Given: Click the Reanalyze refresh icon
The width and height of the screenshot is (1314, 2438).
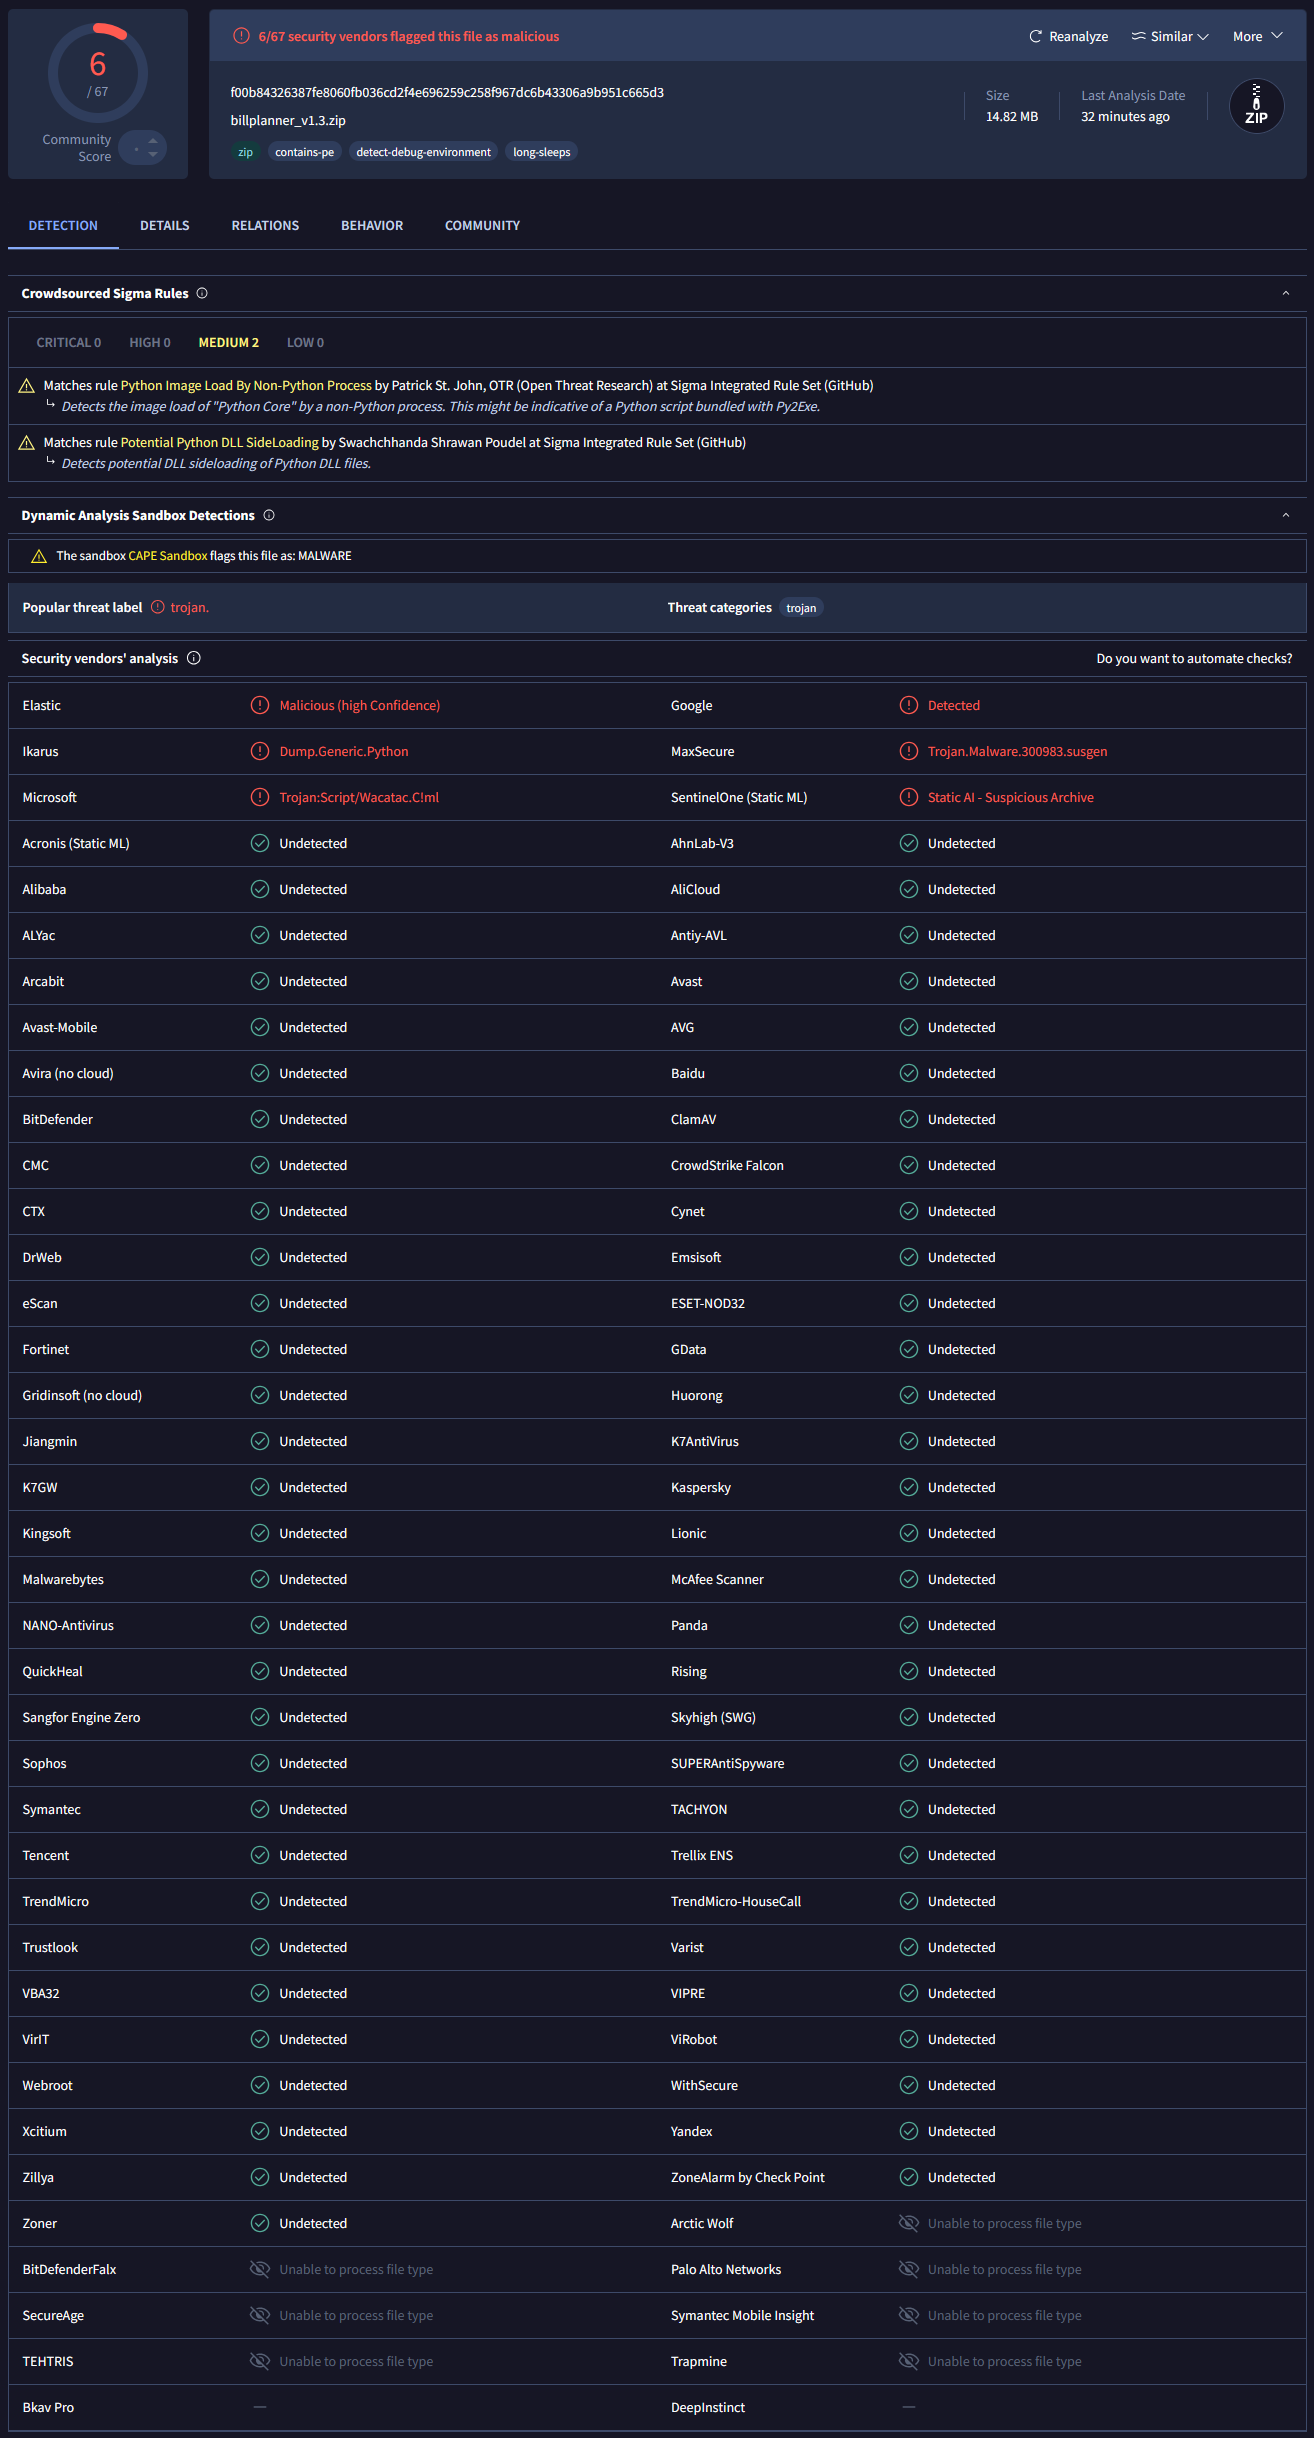Looking at the screenshot, I should coord(1035,36).
